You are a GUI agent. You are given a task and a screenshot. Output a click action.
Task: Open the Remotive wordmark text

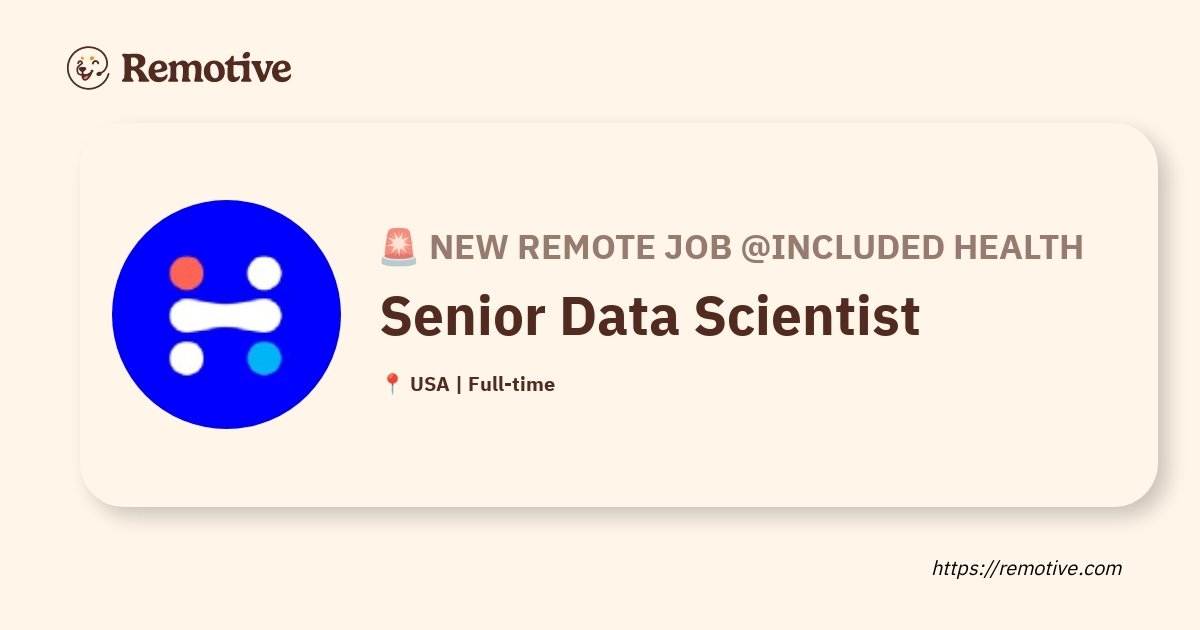(207, 68)
